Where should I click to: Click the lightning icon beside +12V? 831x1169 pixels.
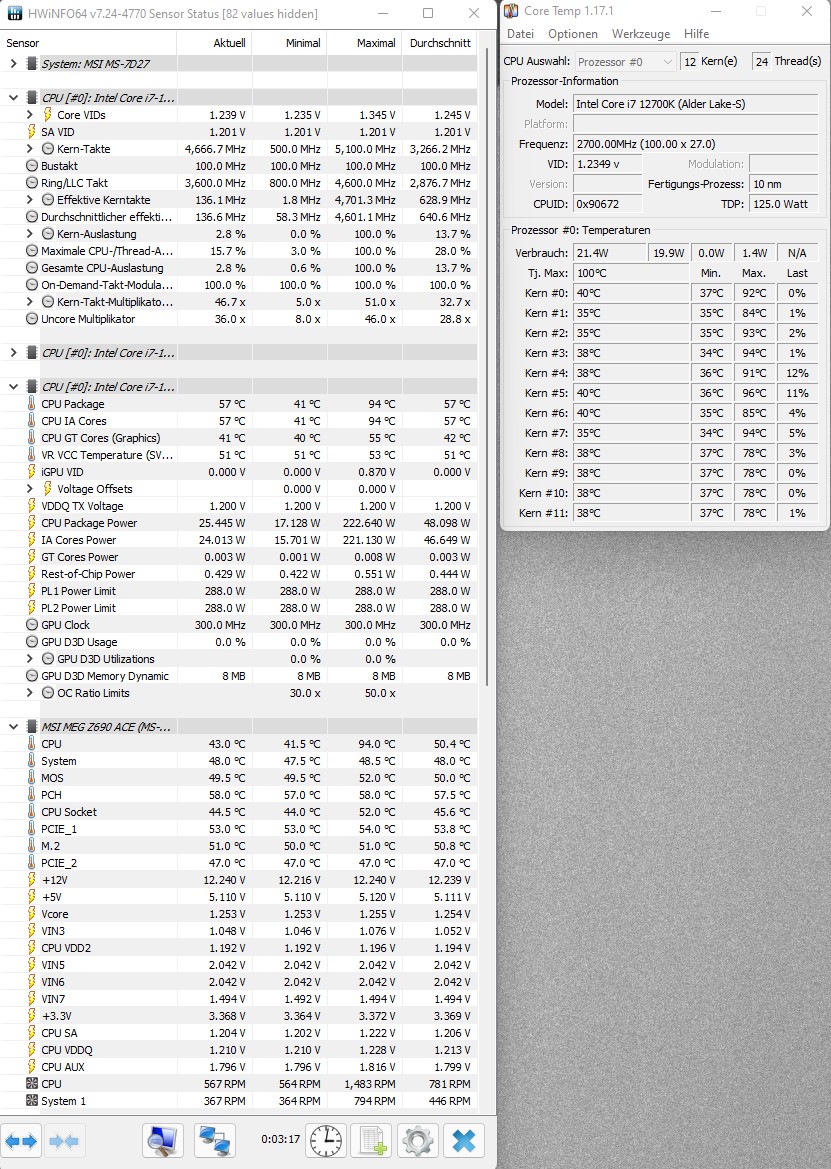(x=31, y=880)
